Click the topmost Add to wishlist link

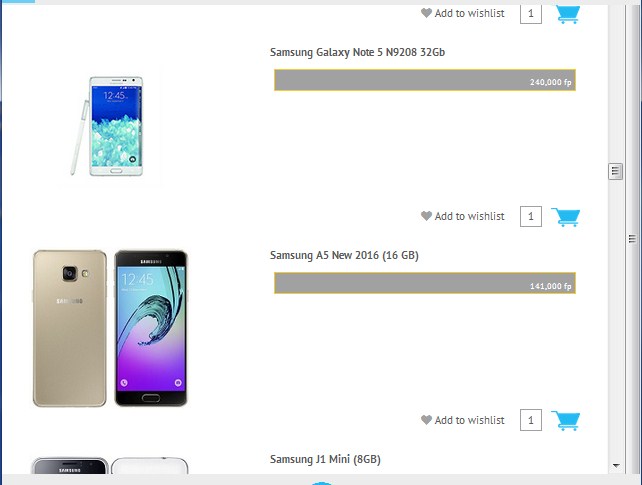point(469,13)
